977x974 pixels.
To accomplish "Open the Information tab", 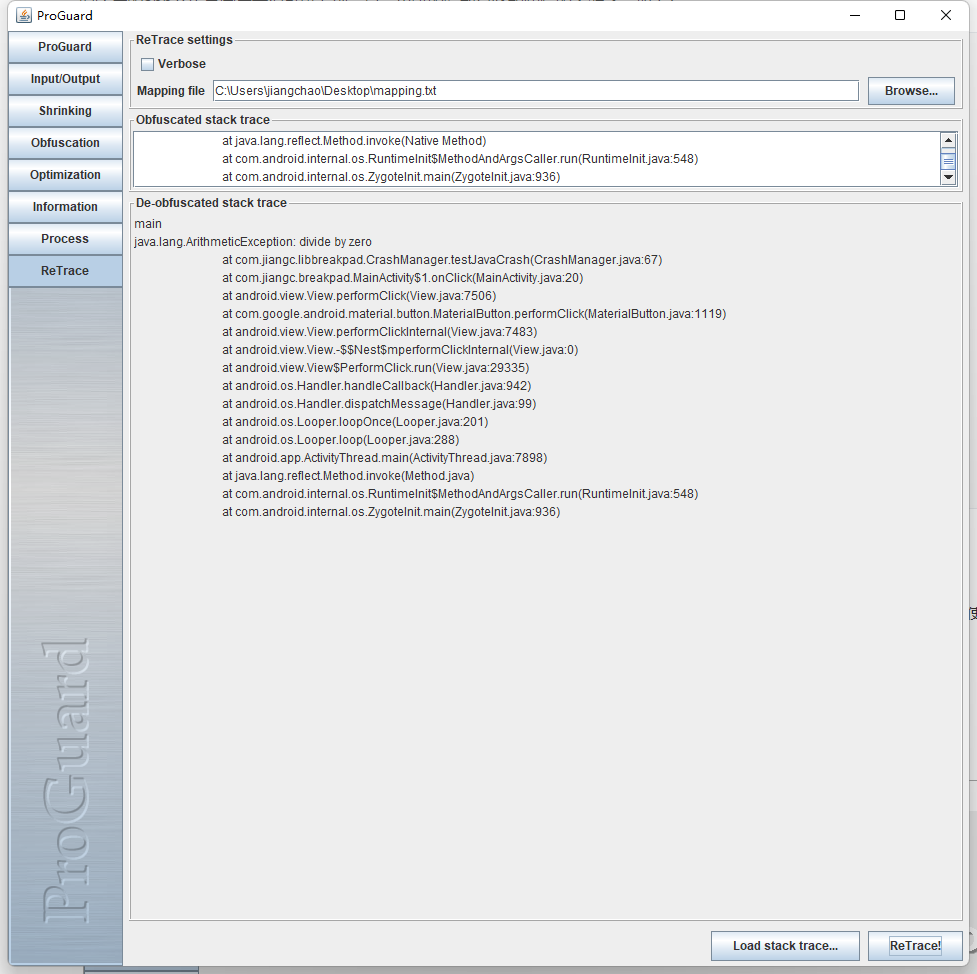I will (65, 207).
